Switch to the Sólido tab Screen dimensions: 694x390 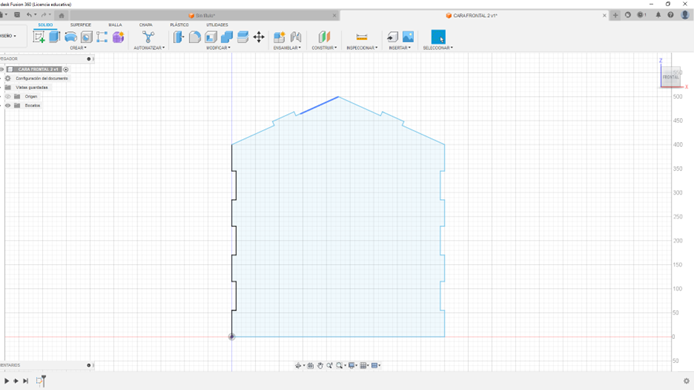coord(45,25)
